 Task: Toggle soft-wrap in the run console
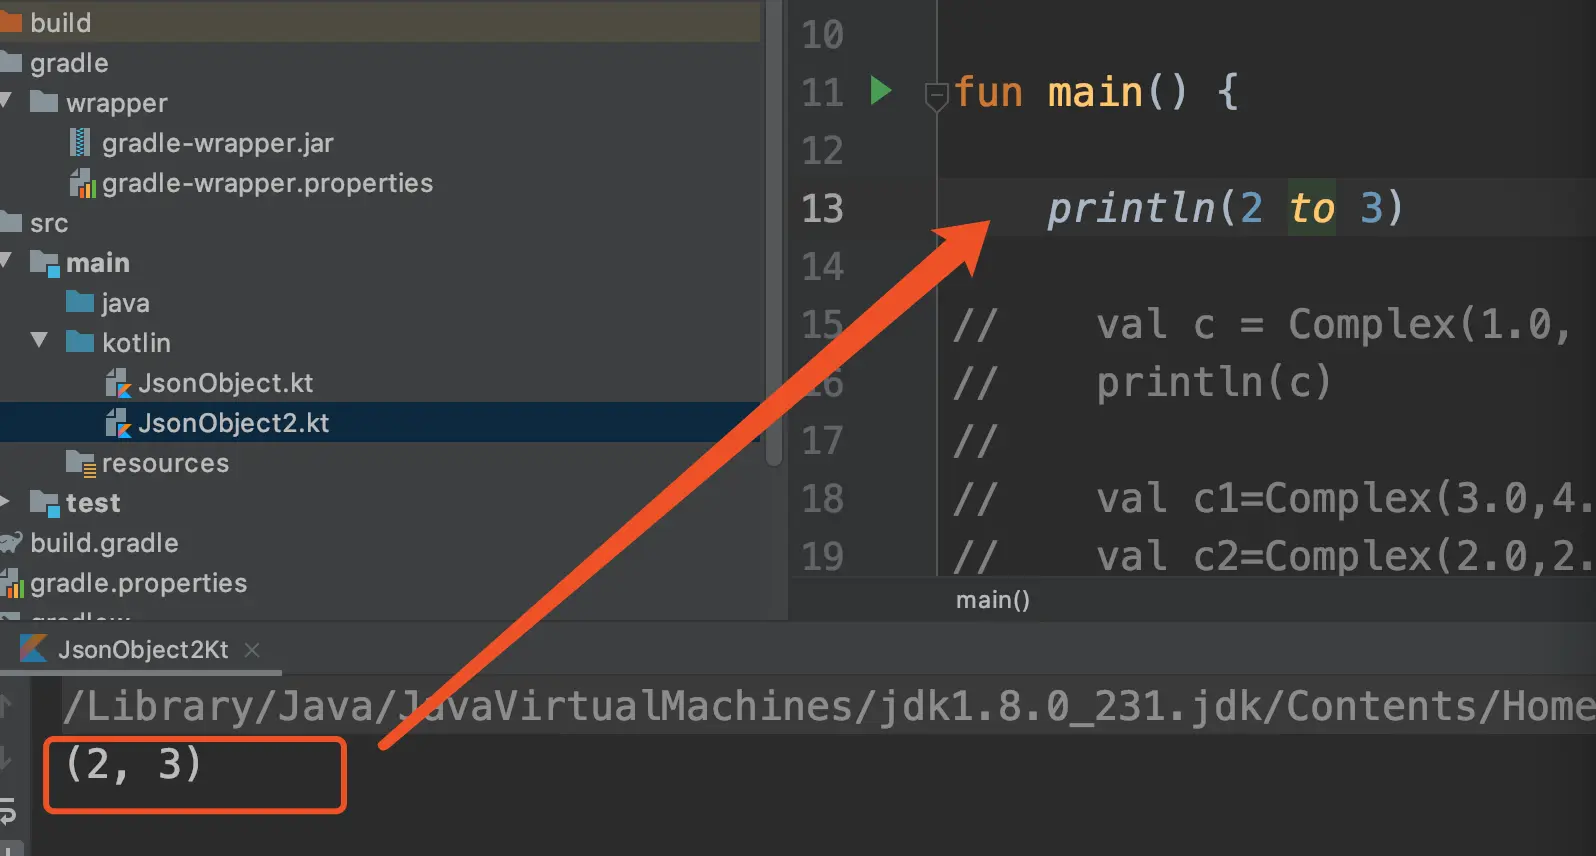(x=7, y=810)
